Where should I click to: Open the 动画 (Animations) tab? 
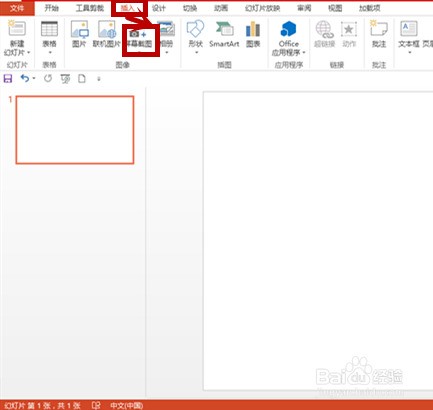pos(221,8)
